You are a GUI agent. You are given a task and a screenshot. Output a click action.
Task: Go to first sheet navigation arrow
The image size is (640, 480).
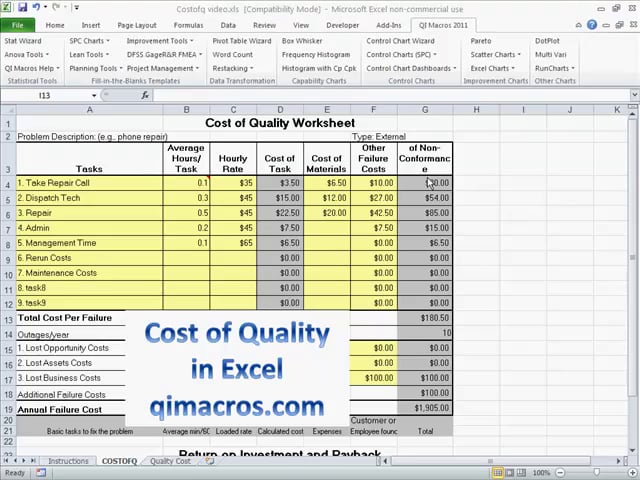pos(6,461)
